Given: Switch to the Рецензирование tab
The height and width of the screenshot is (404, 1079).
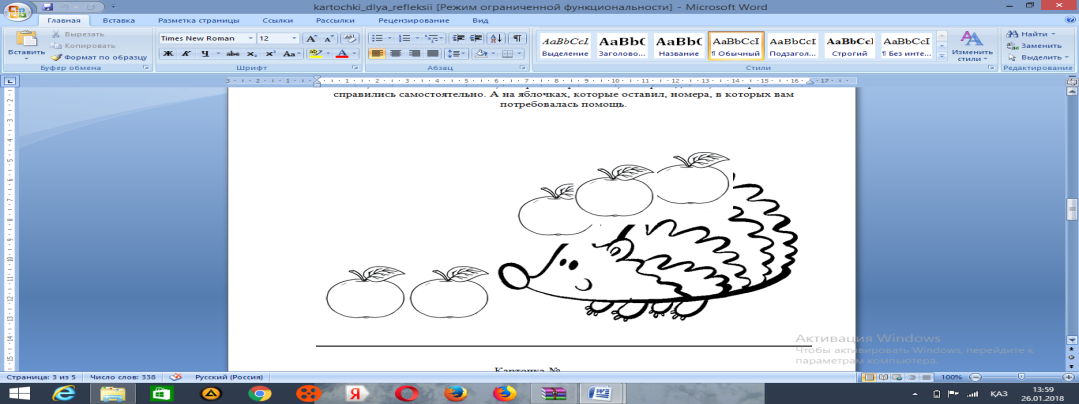Looking at the screenshot, I should point(416,21).
